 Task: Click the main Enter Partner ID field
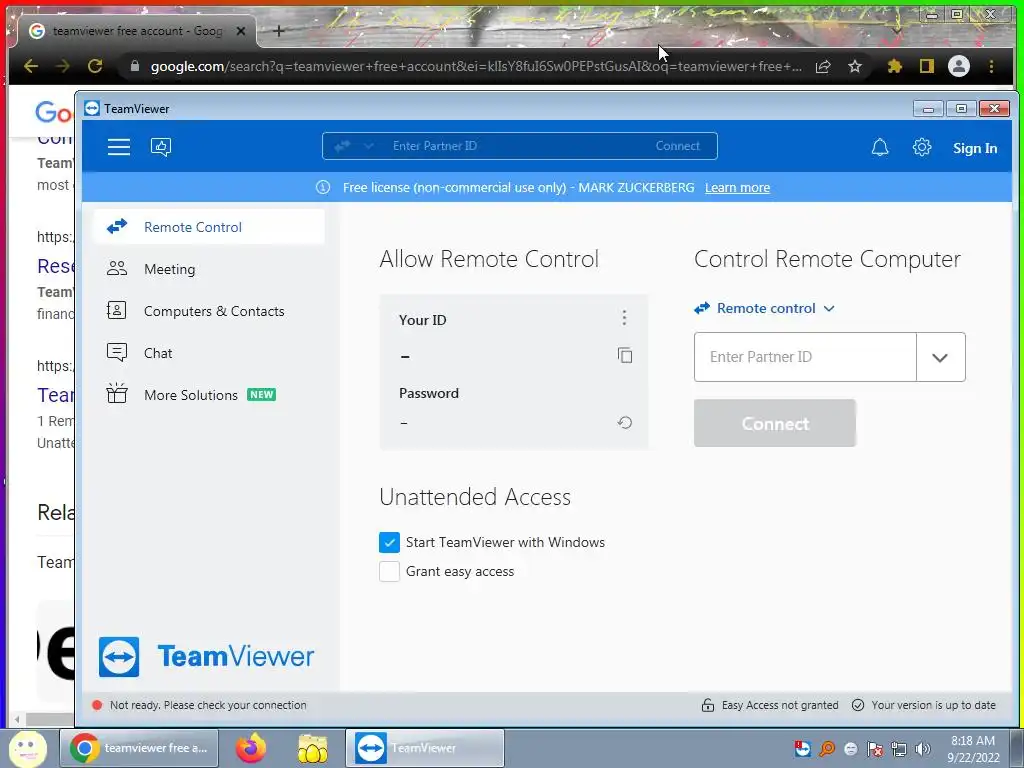805,357
